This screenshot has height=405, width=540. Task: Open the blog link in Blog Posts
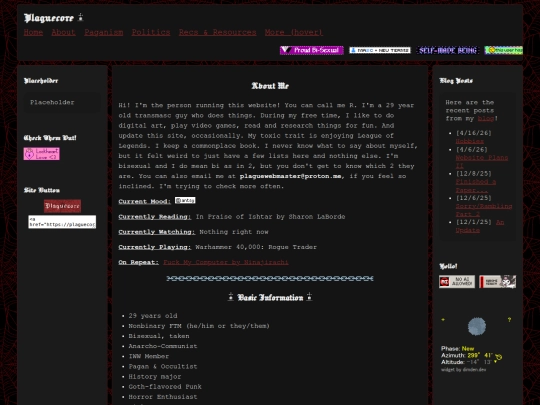[486, 118]
